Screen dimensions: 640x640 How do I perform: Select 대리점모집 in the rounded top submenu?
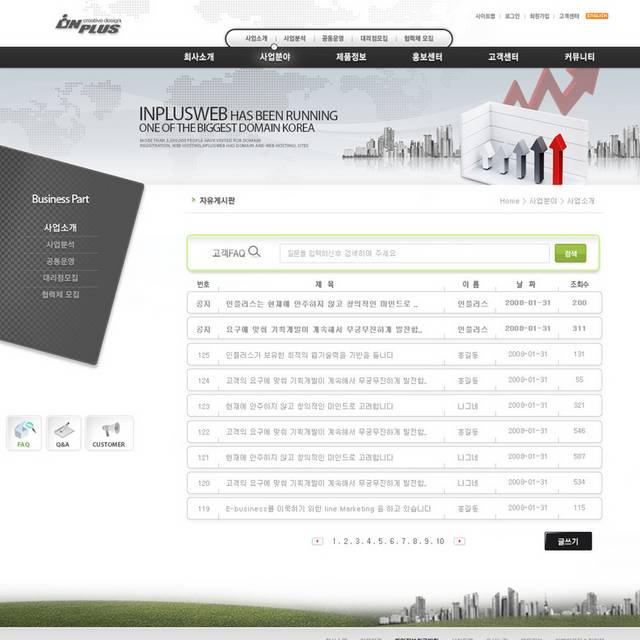click(374, 38)
